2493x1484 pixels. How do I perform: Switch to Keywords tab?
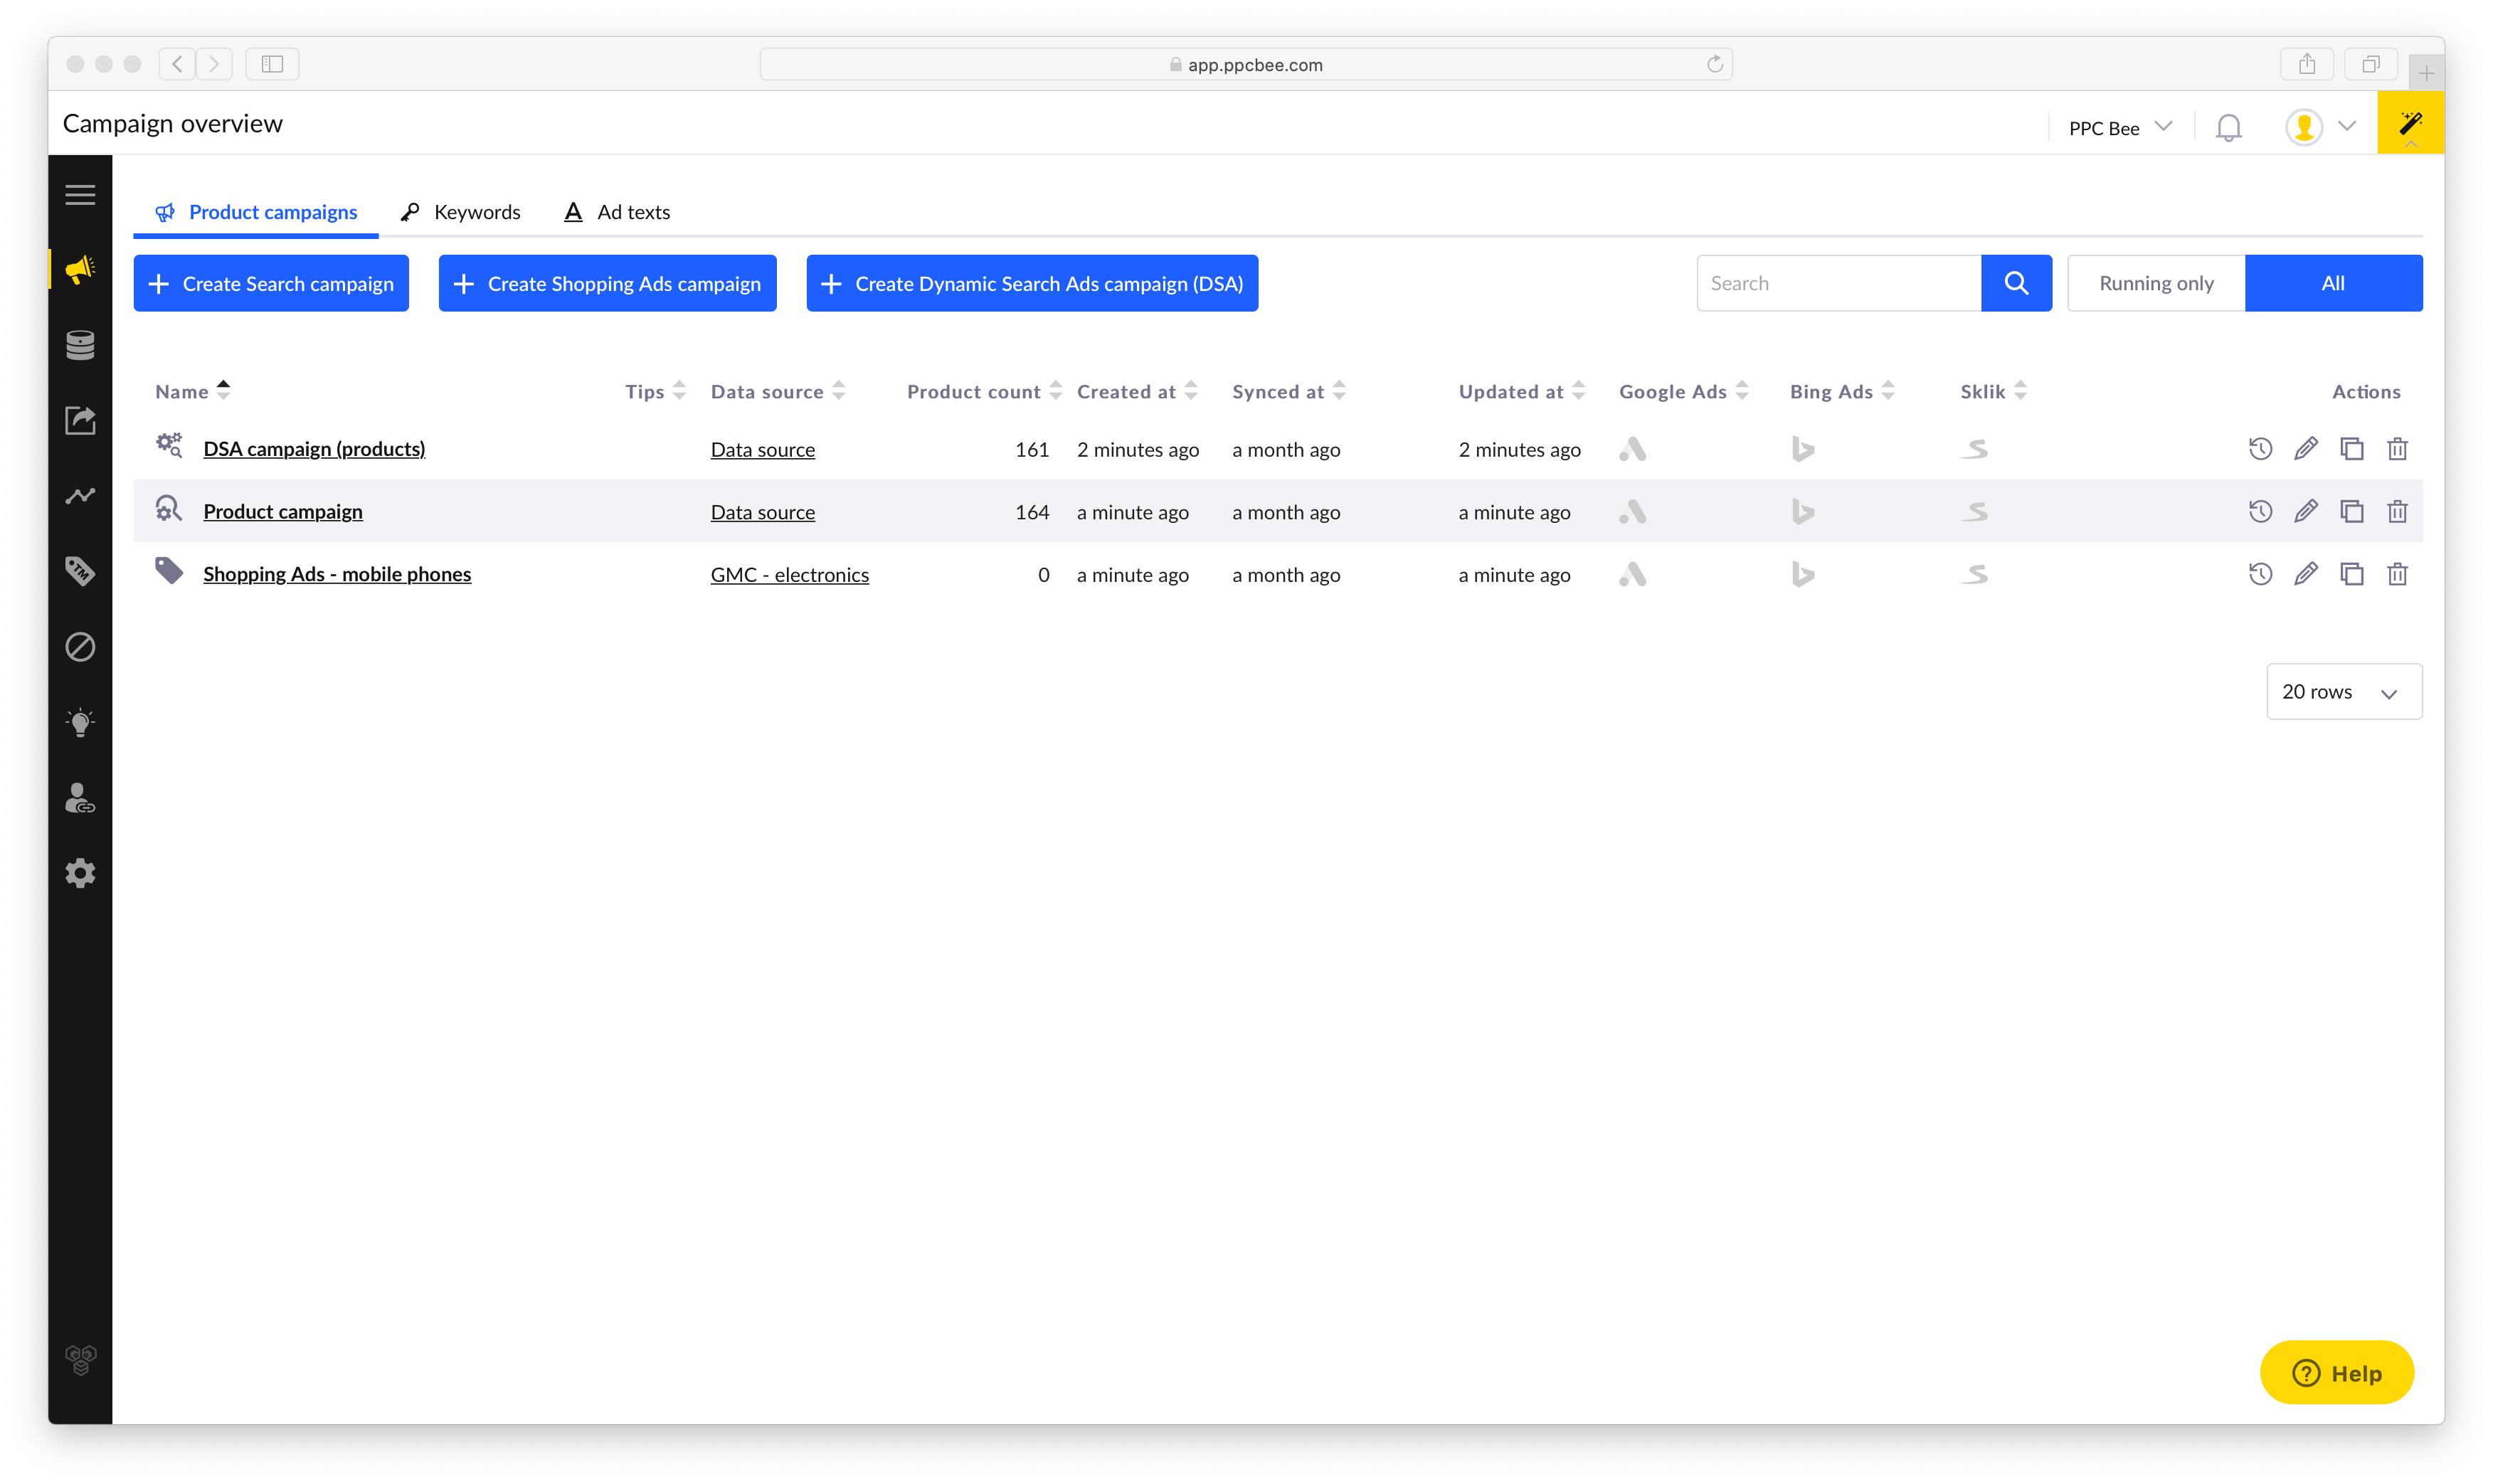[460, 212]
